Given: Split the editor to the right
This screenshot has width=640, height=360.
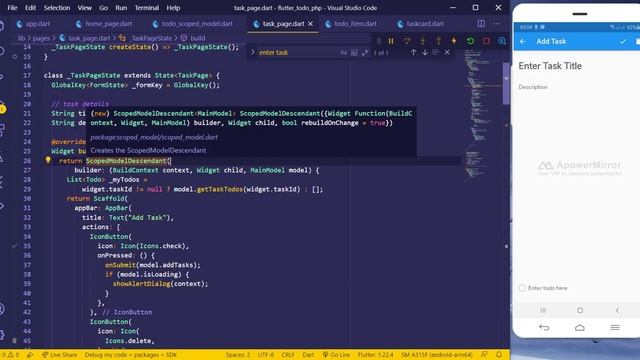Looking at the screenshot, I should click(x=481, y=24).
